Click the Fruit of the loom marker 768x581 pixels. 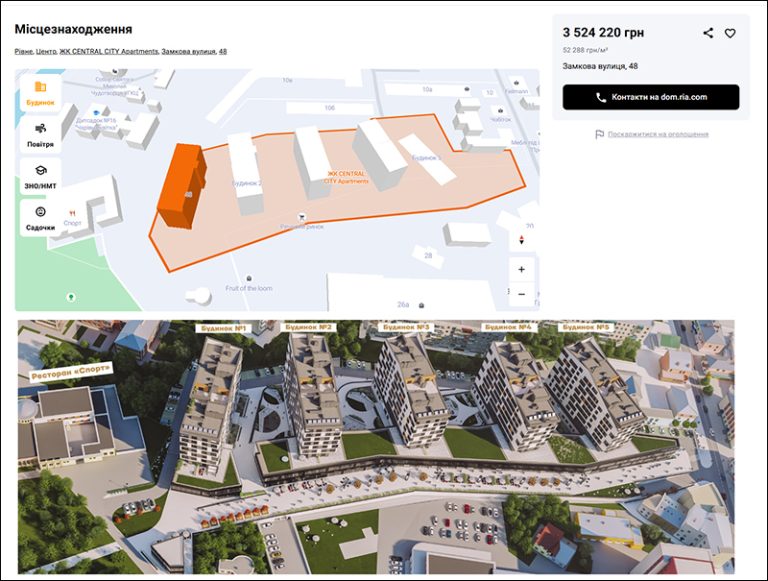pyautogui.click(x=249, y=278)
